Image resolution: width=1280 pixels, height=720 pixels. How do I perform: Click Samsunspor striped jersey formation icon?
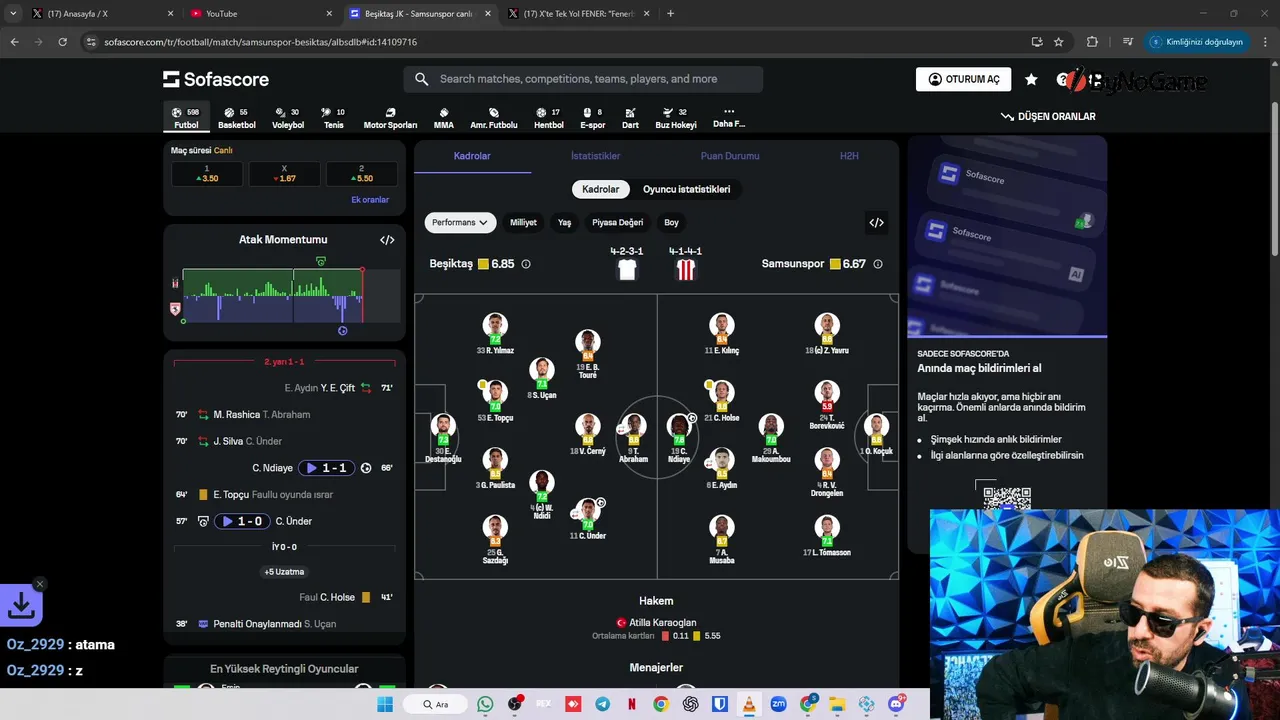click(685, 269)
